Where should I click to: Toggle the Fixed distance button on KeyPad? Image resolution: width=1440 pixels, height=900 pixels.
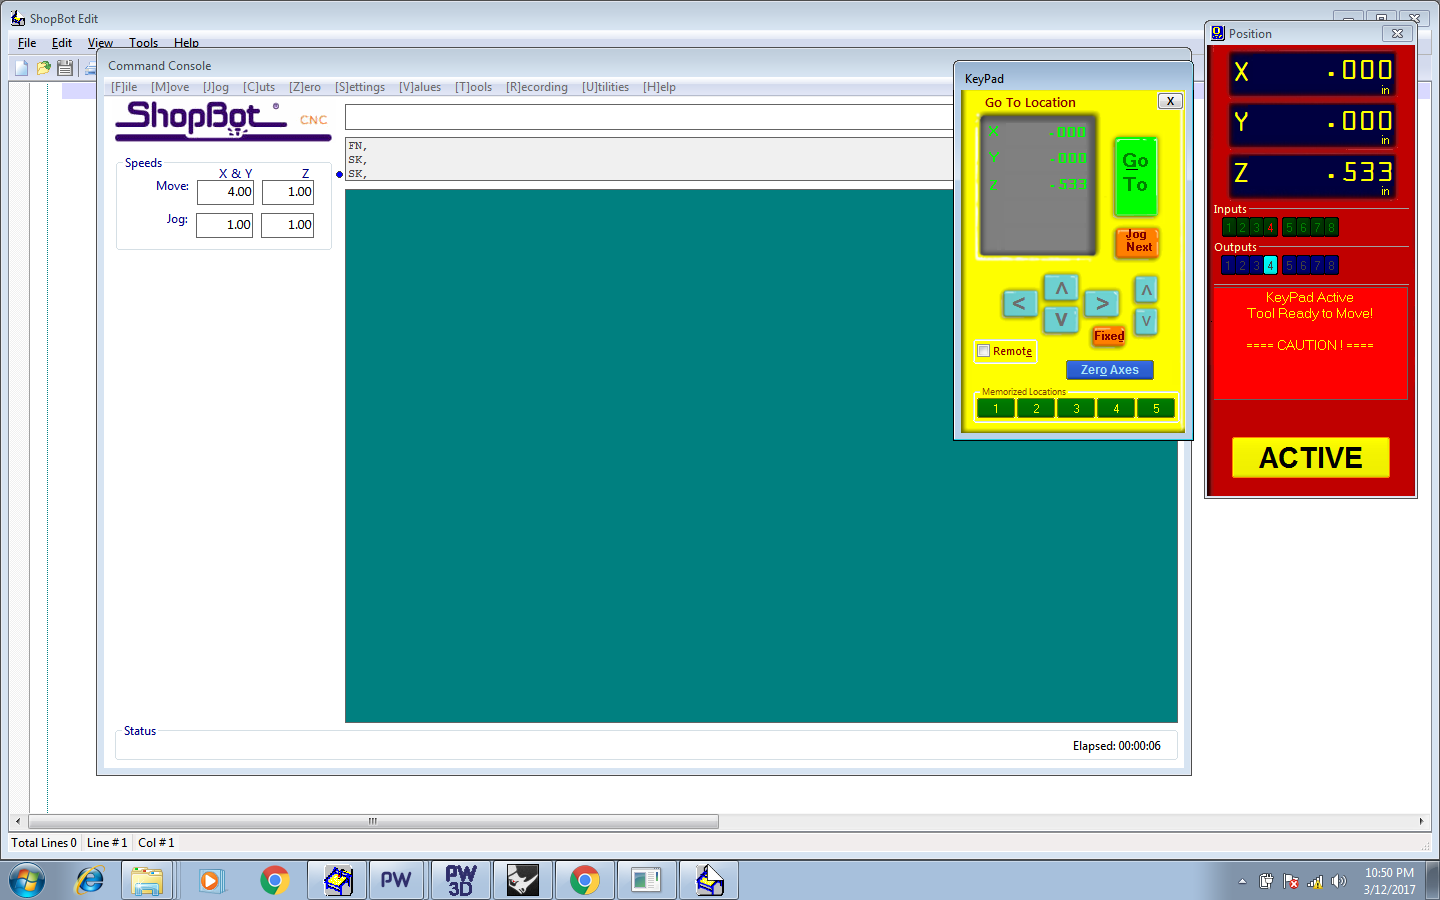[1109, 336]
